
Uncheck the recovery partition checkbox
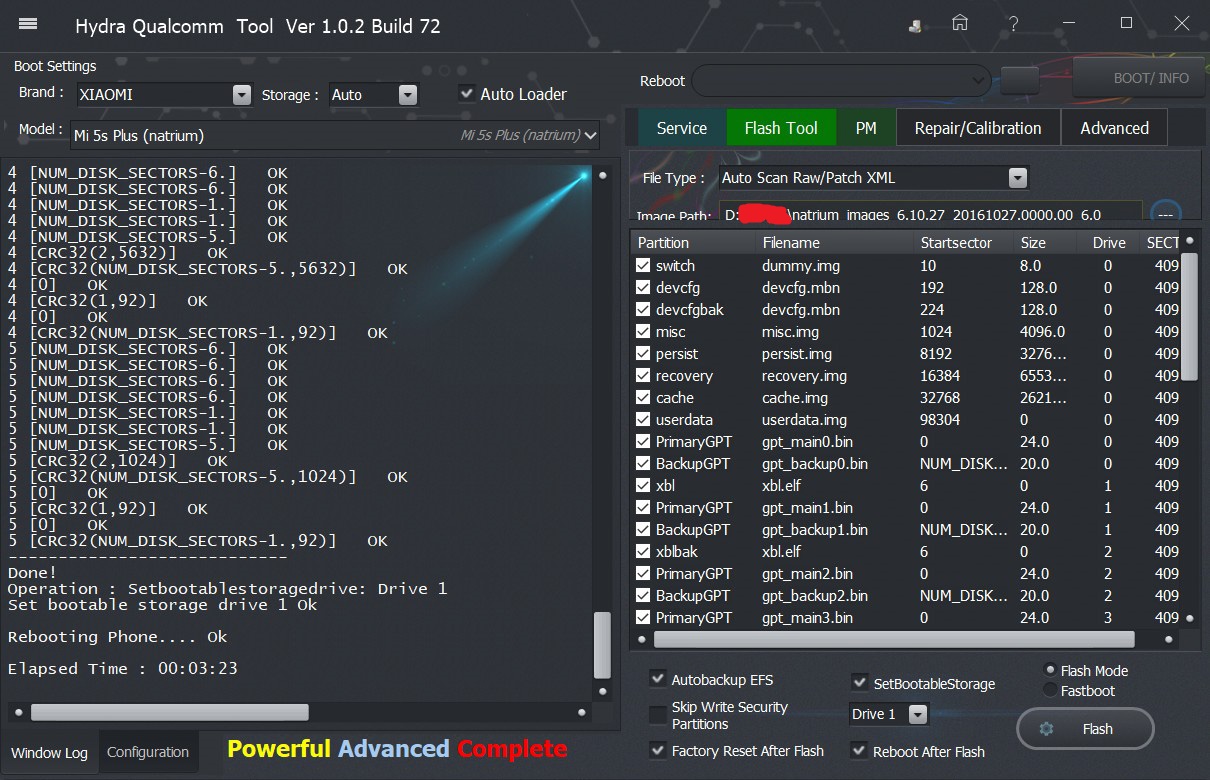(x=643, y=375)
